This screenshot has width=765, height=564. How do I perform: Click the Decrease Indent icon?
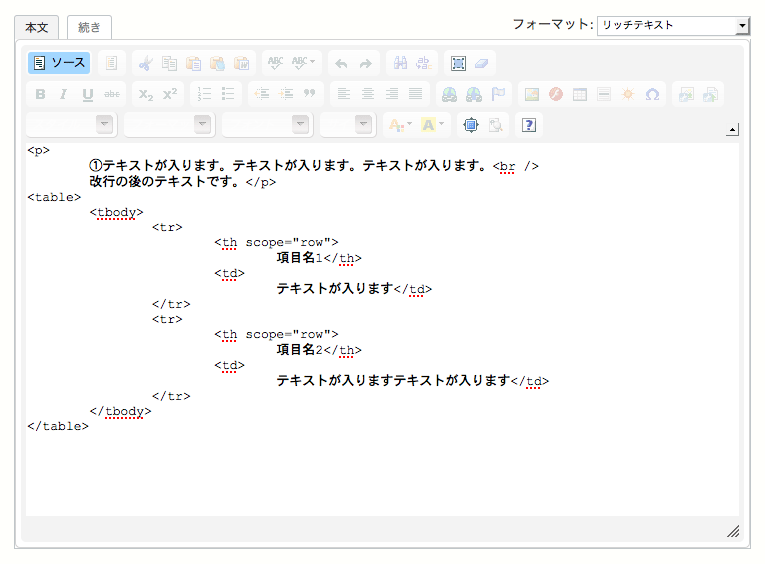[262, 94]
